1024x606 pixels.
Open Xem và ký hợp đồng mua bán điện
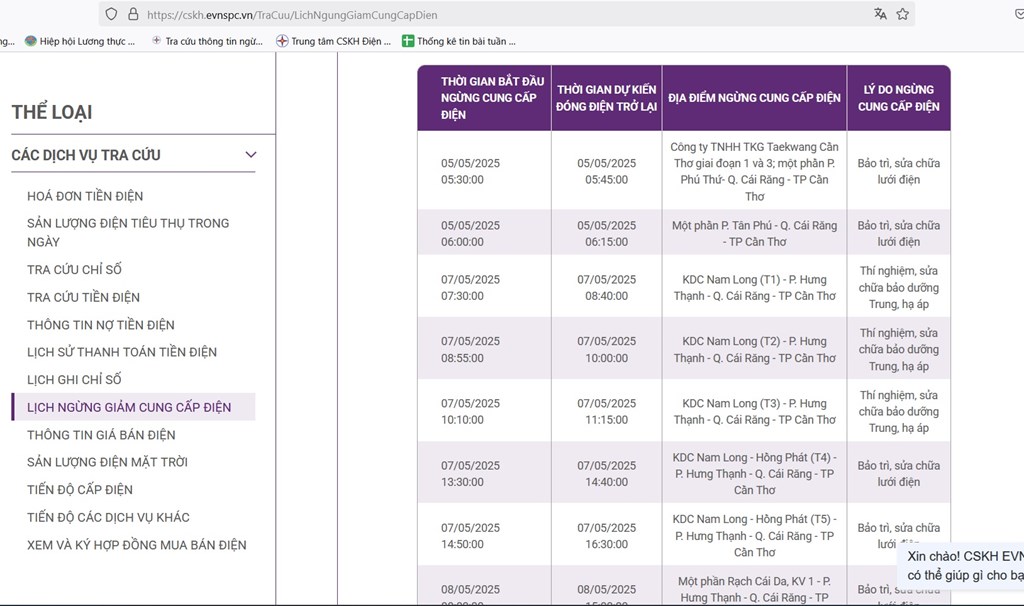(137, 545)
